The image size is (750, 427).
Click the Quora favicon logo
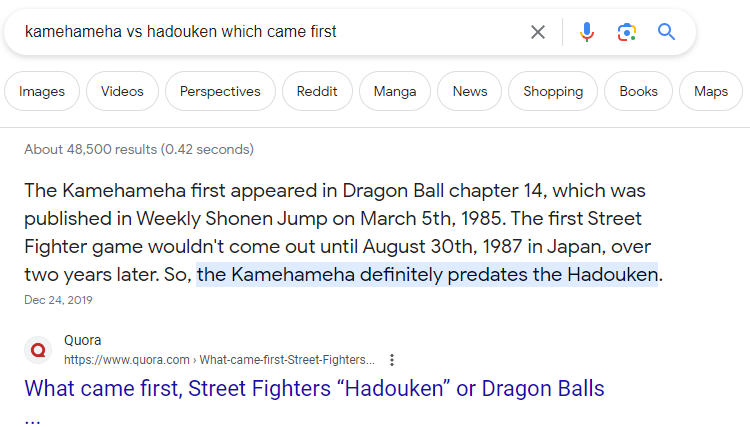pyautogui.click(x=38, y=350)
